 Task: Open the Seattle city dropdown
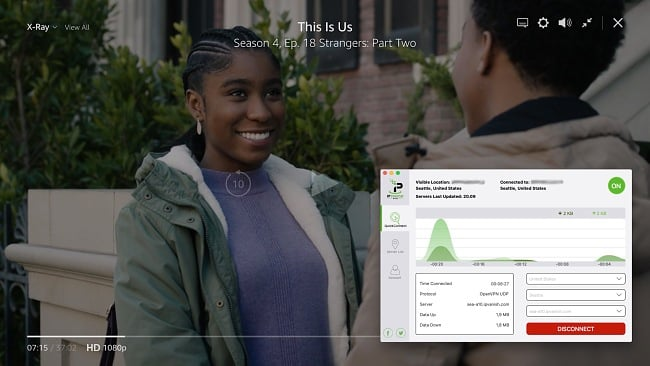click(x=576, y=295)
